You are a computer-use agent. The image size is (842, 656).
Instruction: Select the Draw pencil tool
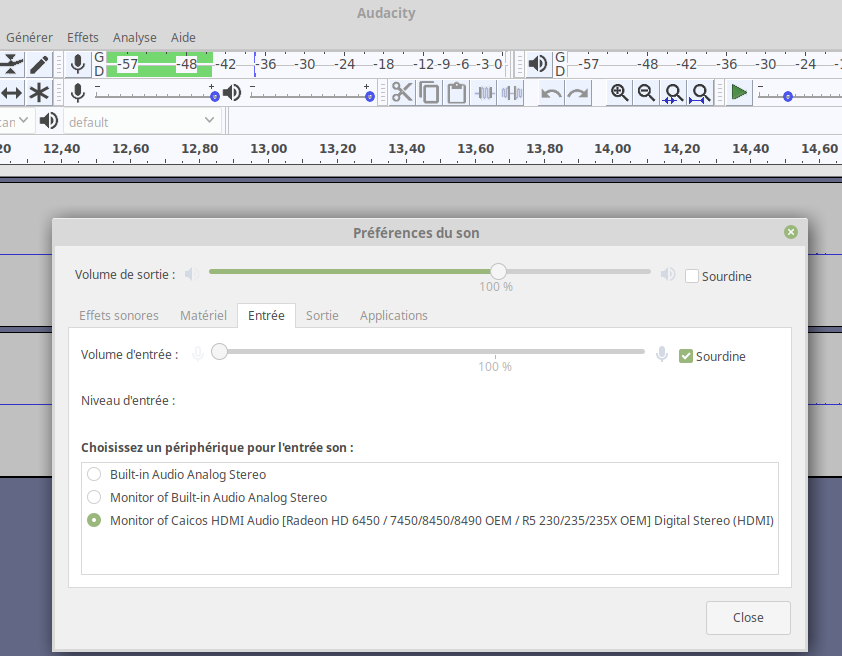coord(39,65)
